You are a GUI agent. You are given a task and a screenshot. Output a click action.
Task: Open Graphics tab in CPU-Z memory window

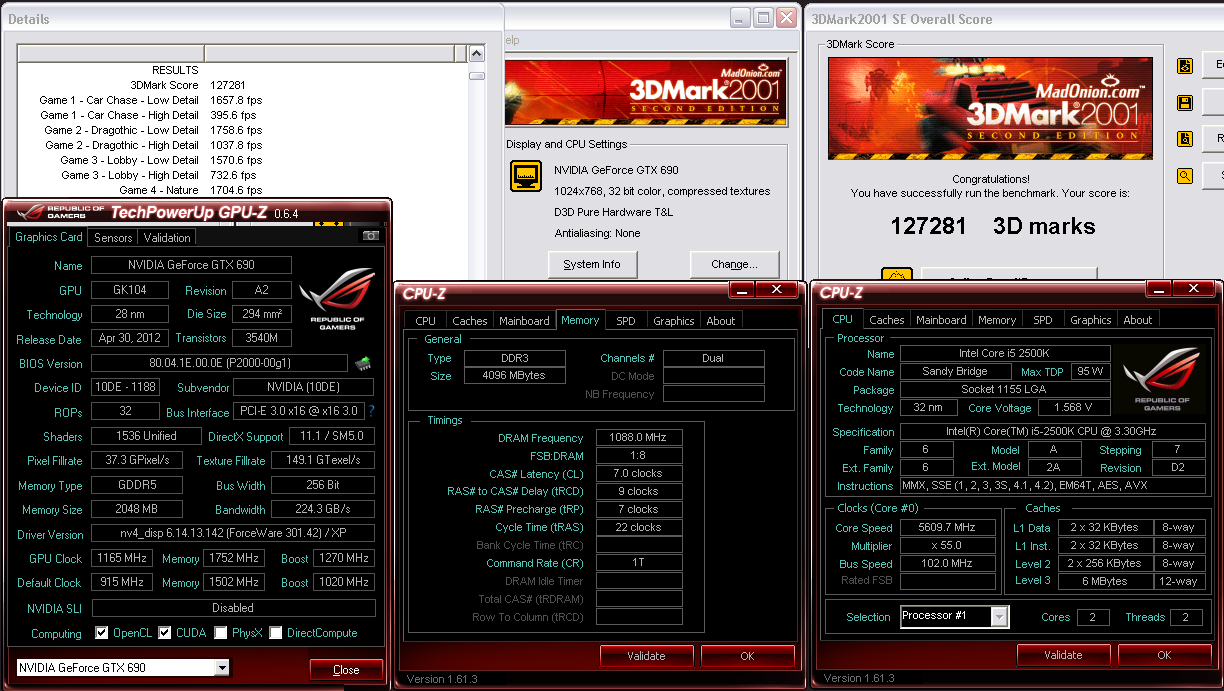pos(674,321)
